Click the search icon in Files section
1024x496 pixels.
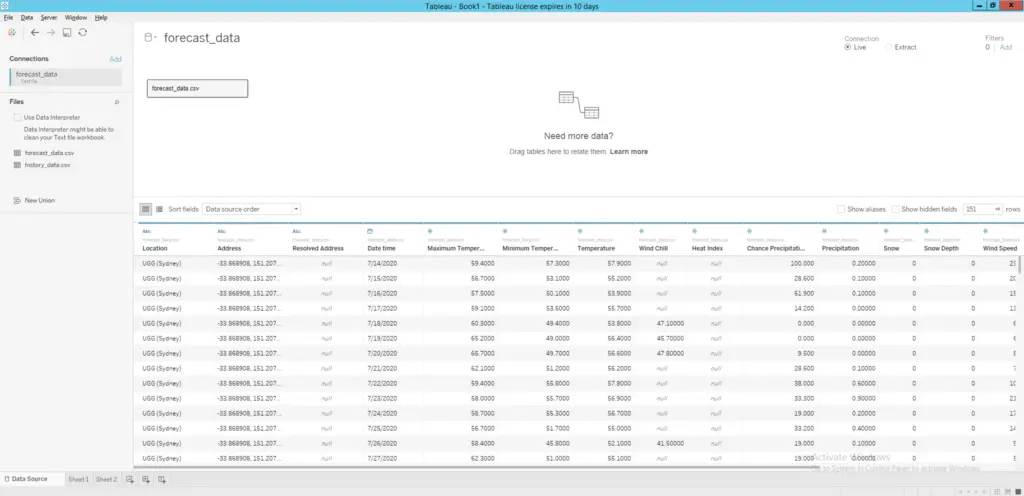coord(117,102)
